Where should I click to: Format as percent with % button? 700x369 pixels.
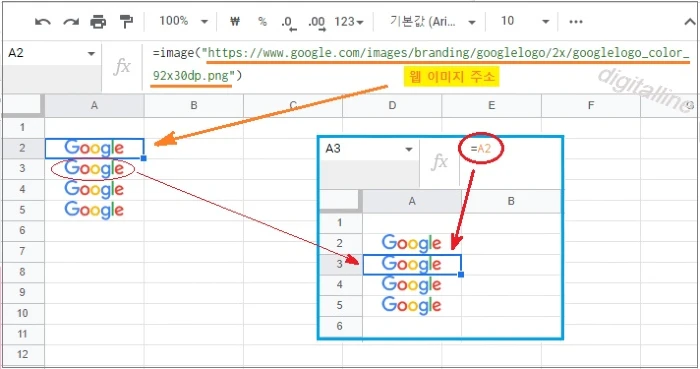(x=262, y=21)
